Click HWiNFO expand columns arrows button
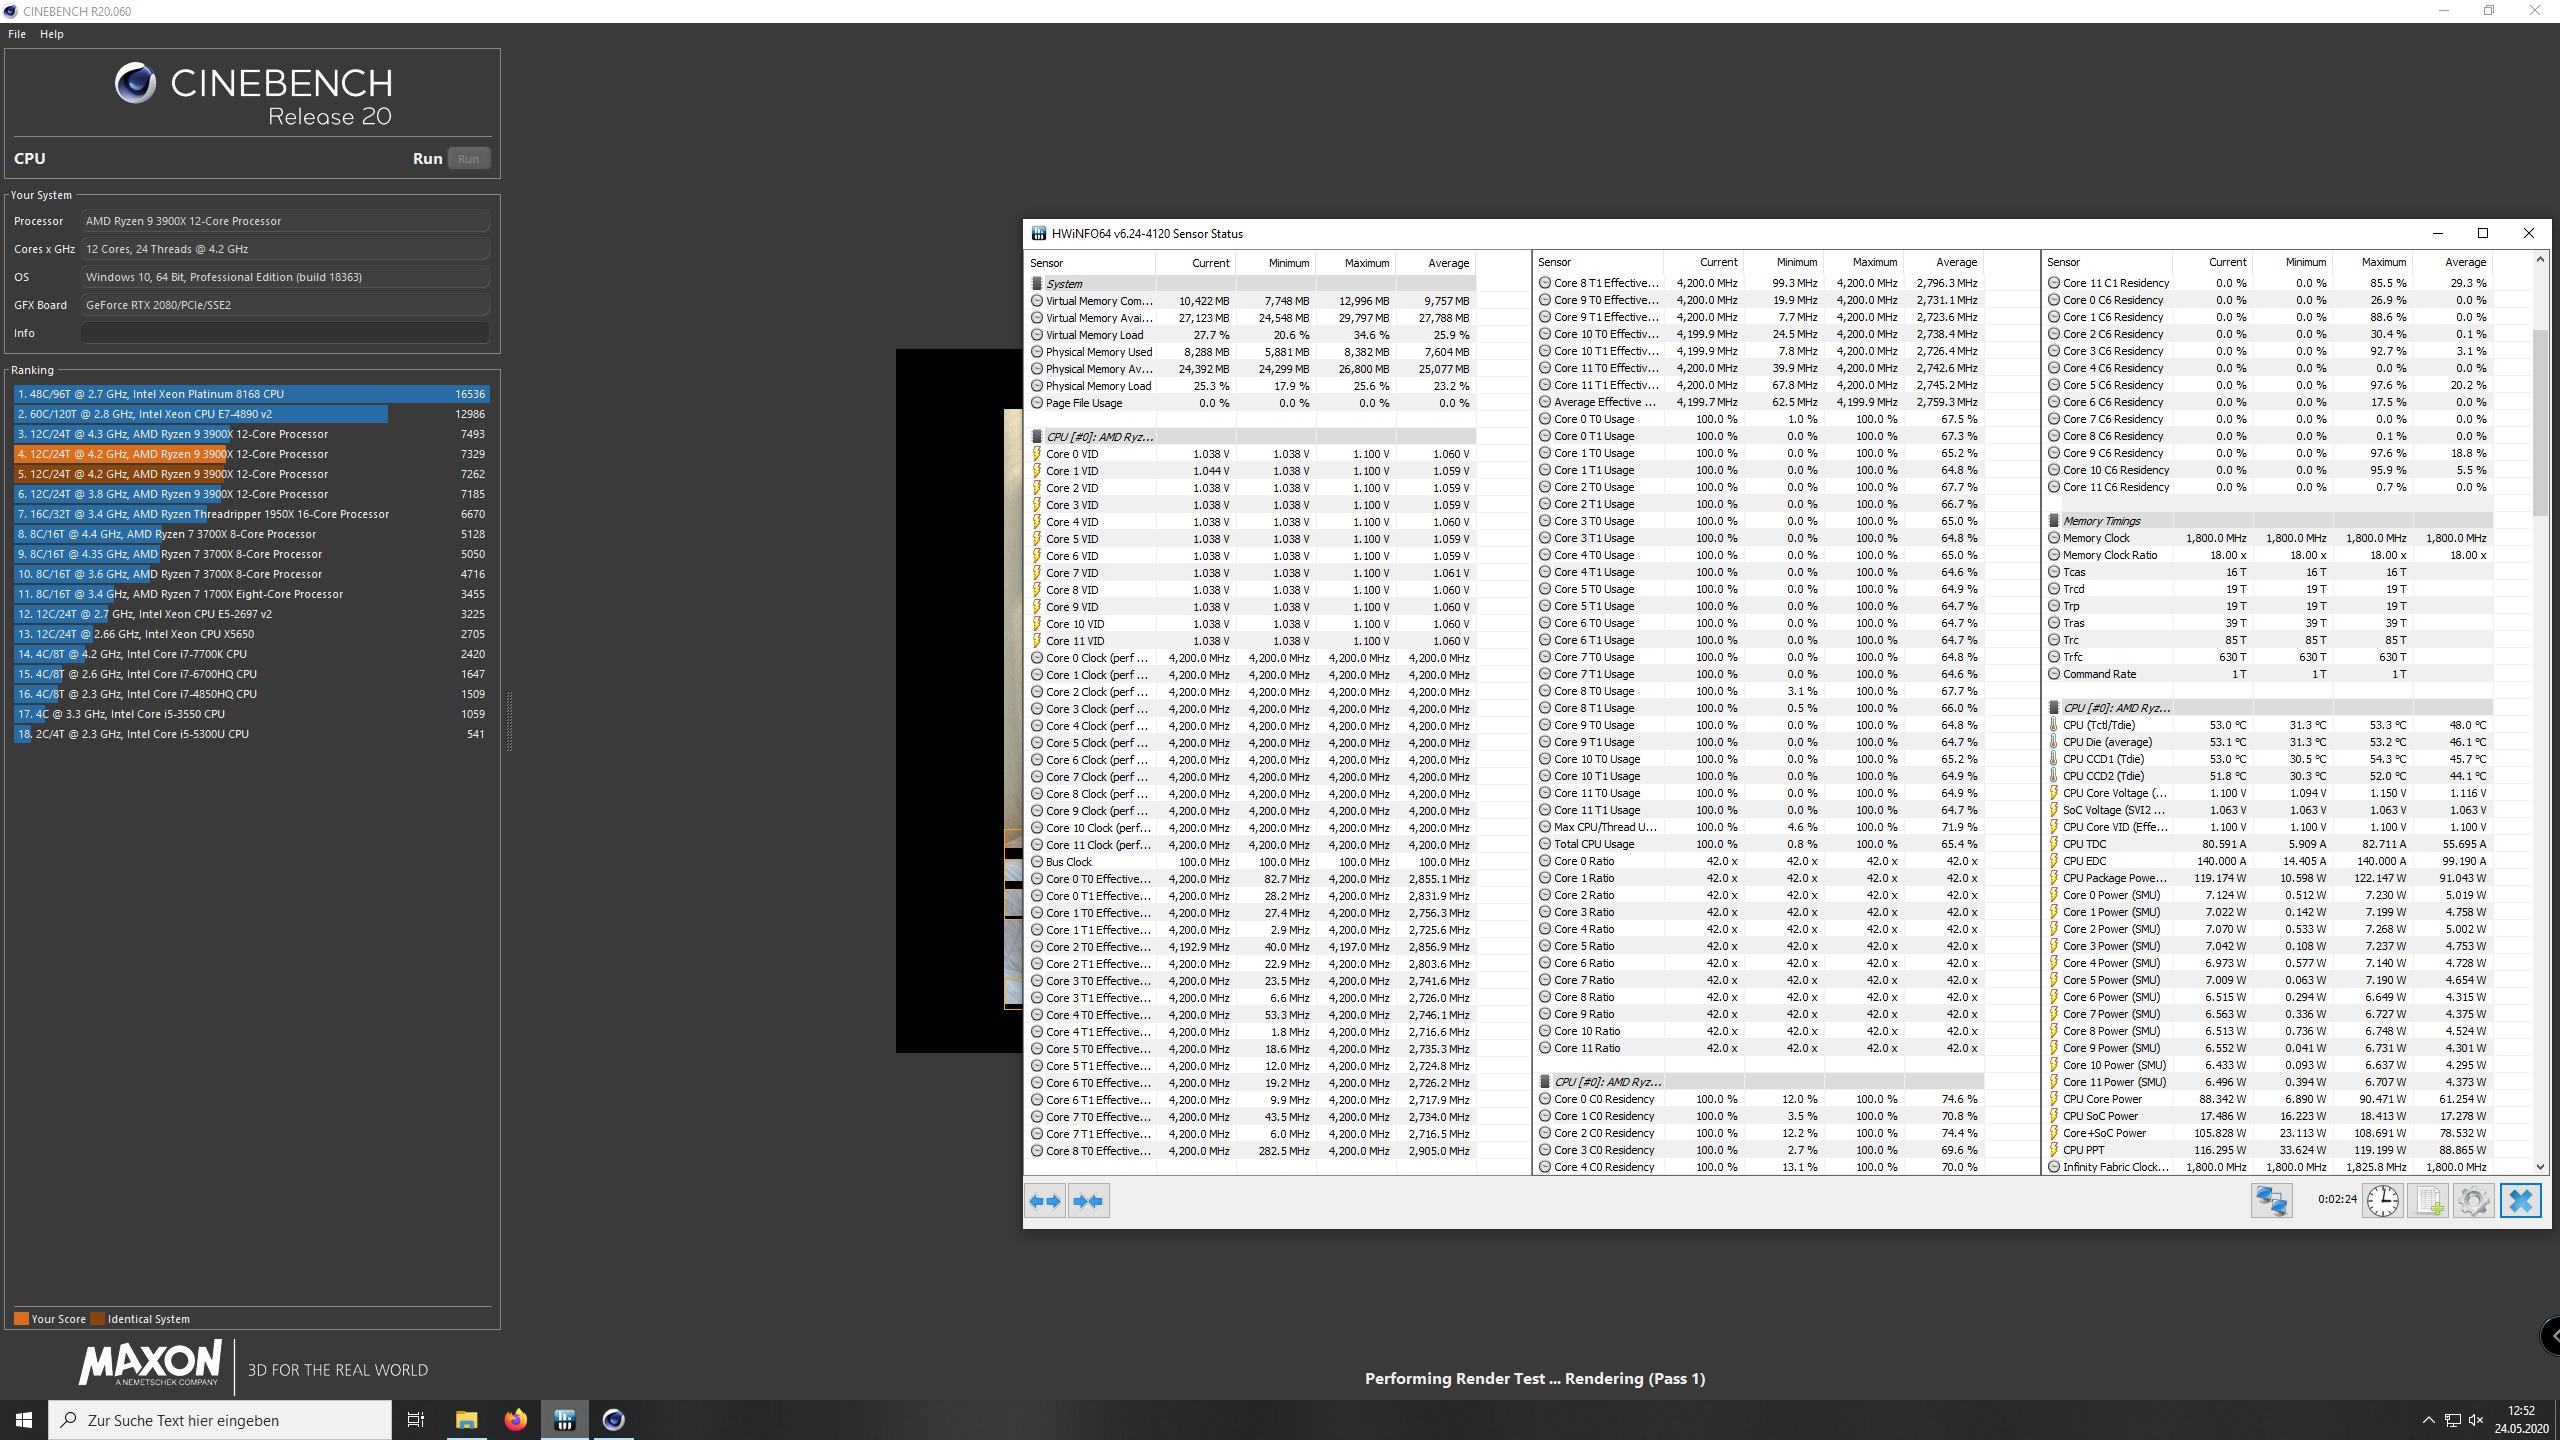This screenshot has width=2560, height=1440. (x=1045, y=1201)
